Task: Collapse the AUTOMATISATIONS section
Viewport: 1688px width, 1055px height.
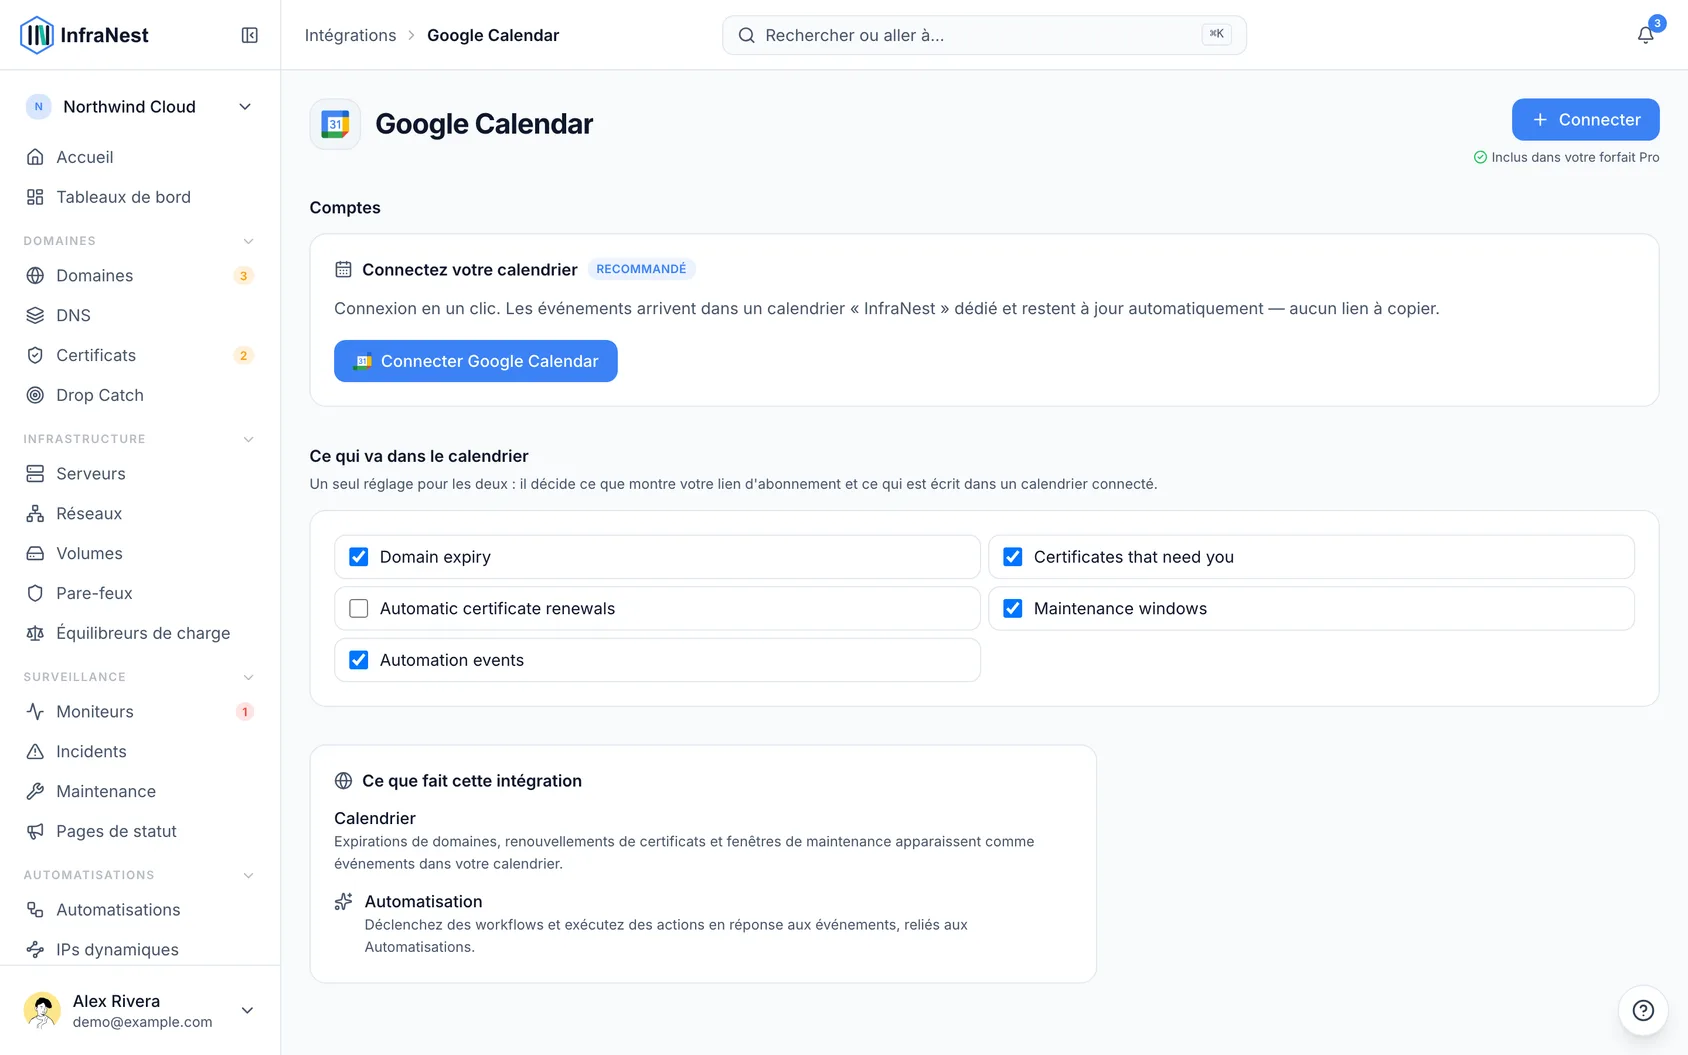Action: pyautogui.click(x=248, y=875)
